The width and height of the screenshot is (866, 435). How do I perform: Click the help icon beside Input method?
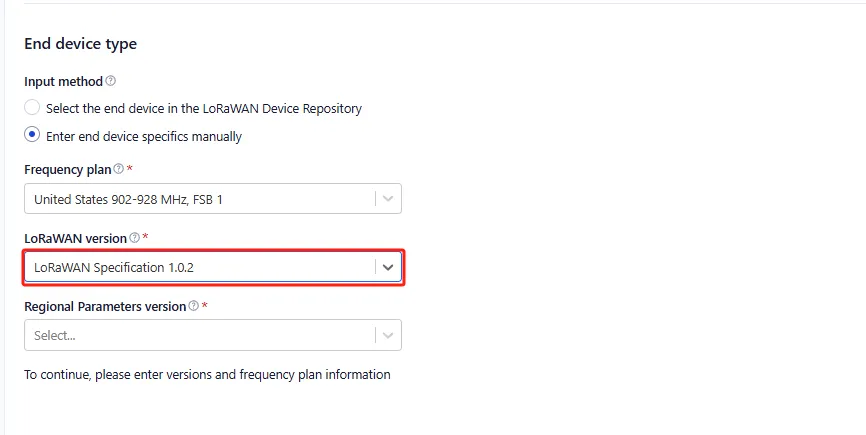[x=111, y=81]
